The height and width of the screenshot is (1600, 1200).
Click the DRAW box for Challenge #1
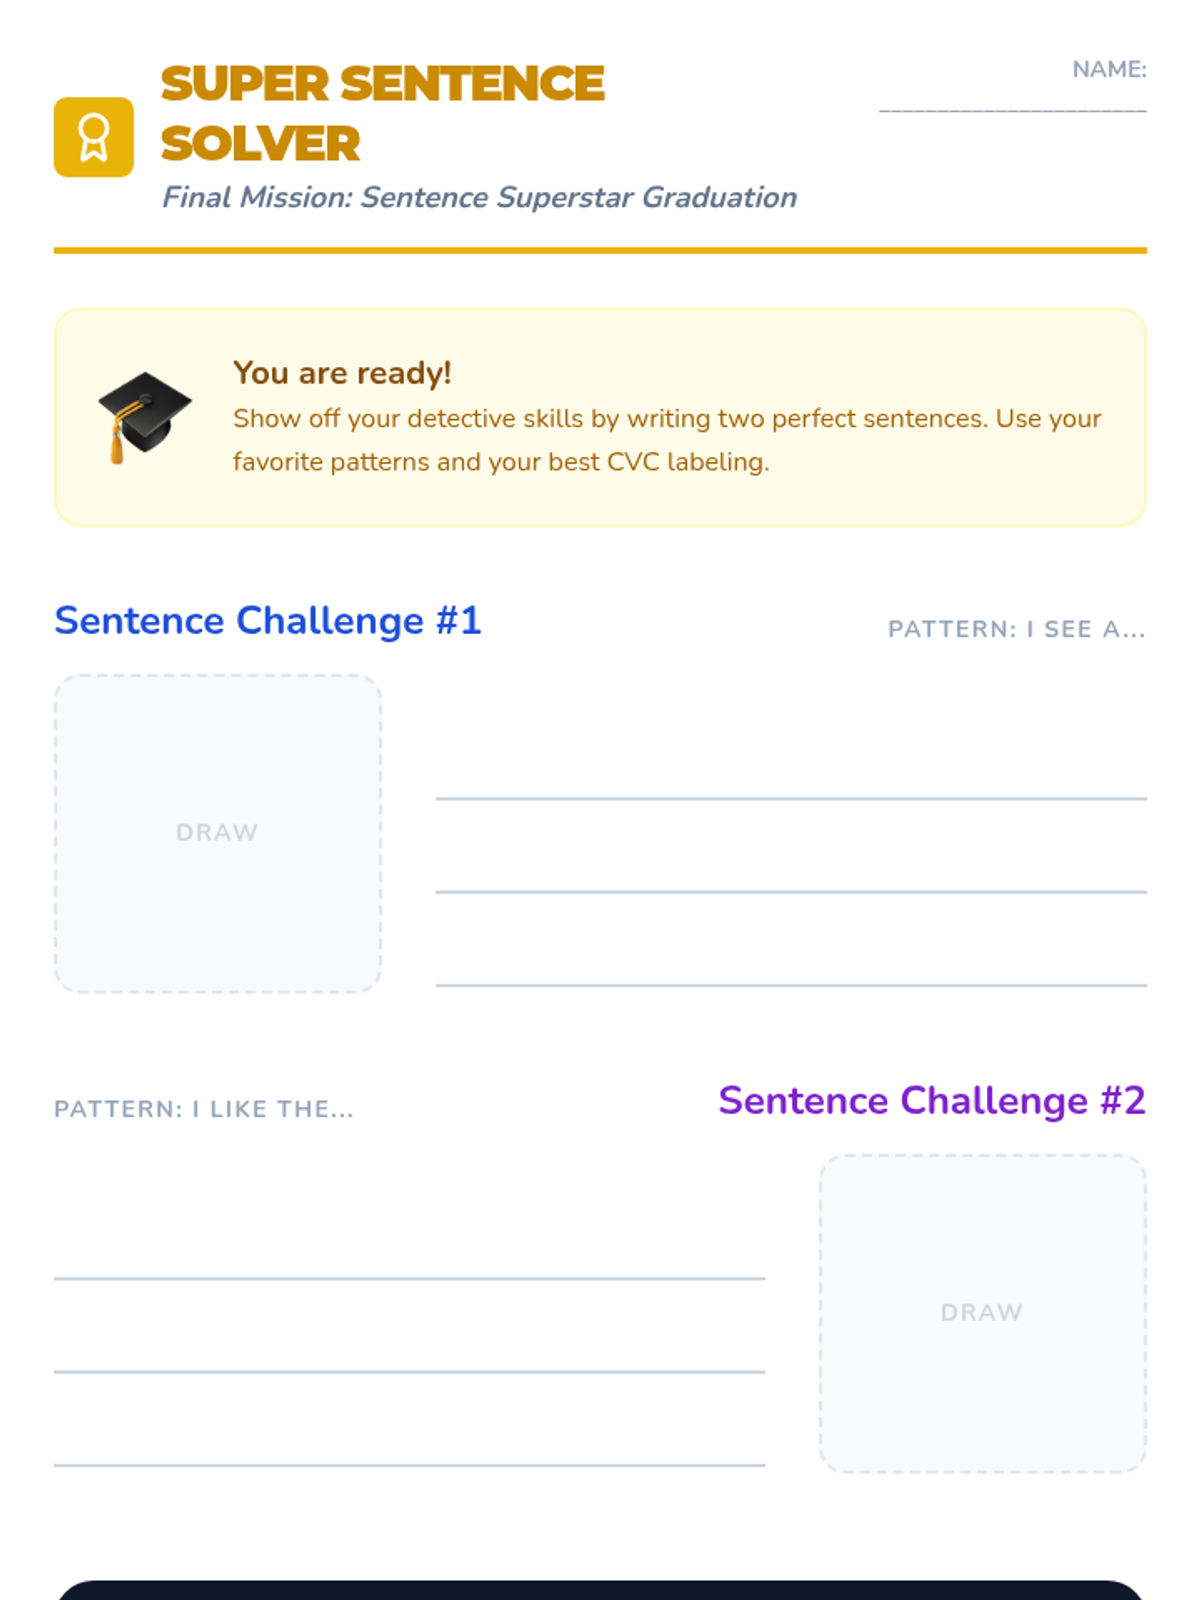[218, 833]
